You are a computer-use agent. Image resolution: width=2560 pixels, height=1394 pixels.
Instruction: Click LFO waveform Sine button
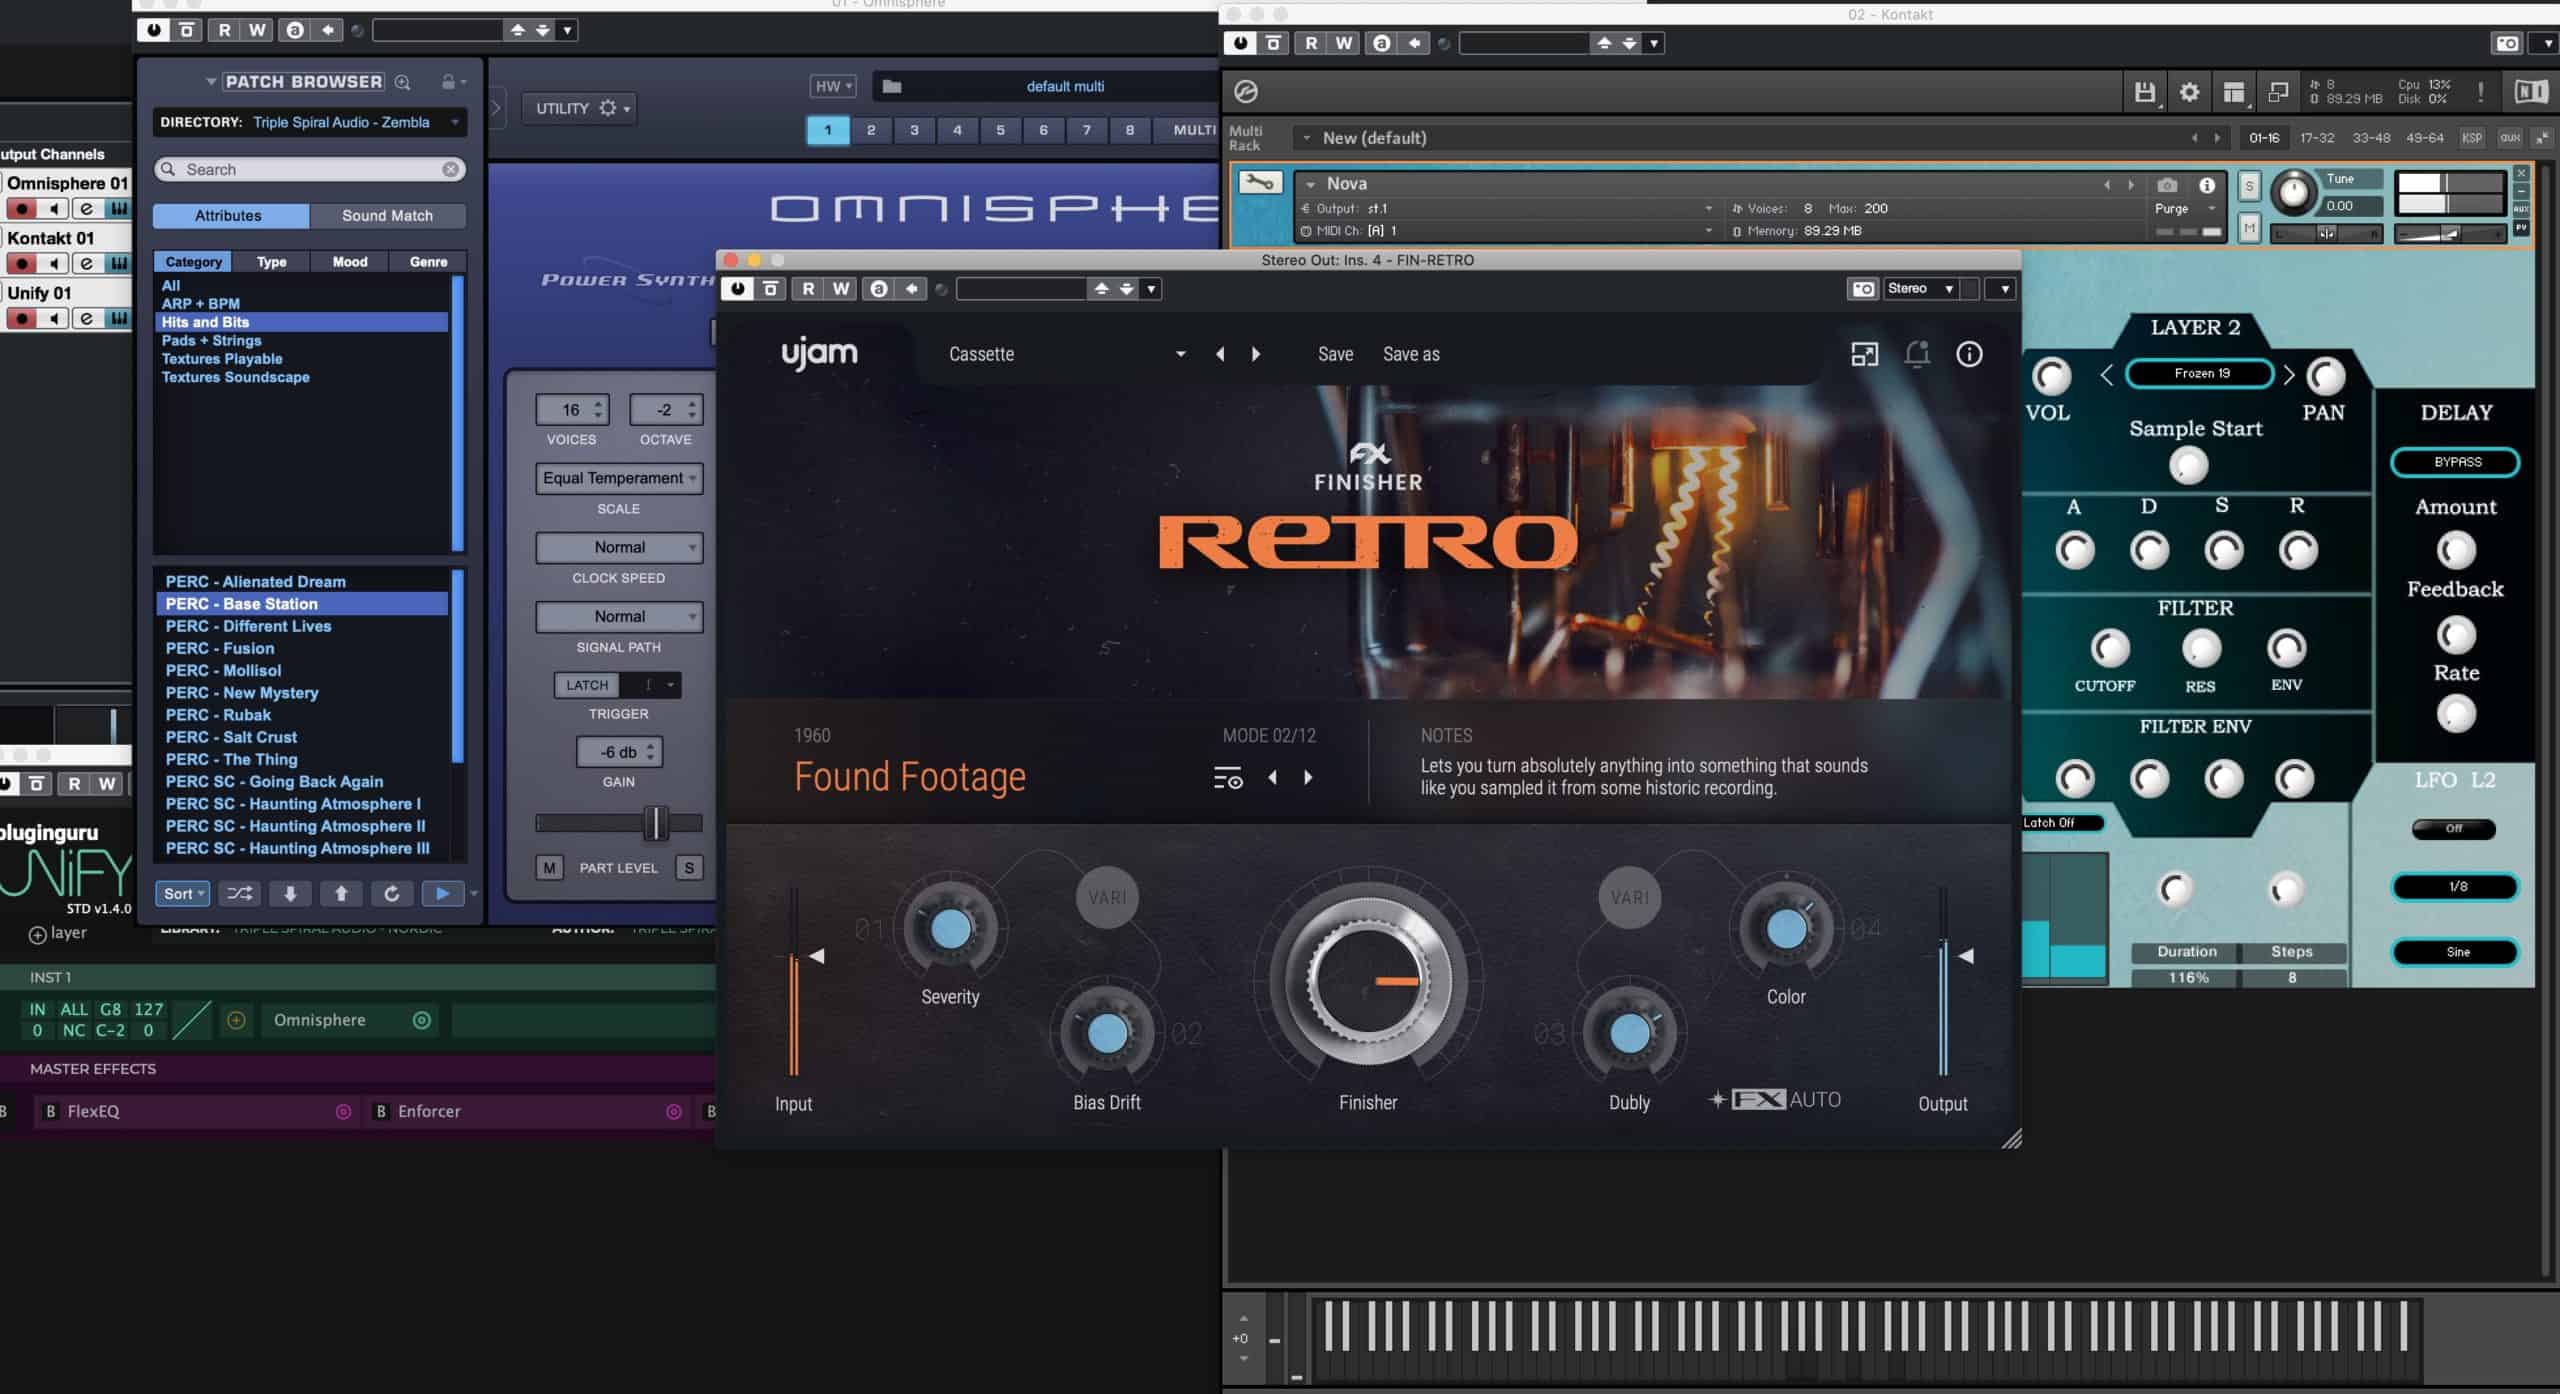tap(2456, 952)
